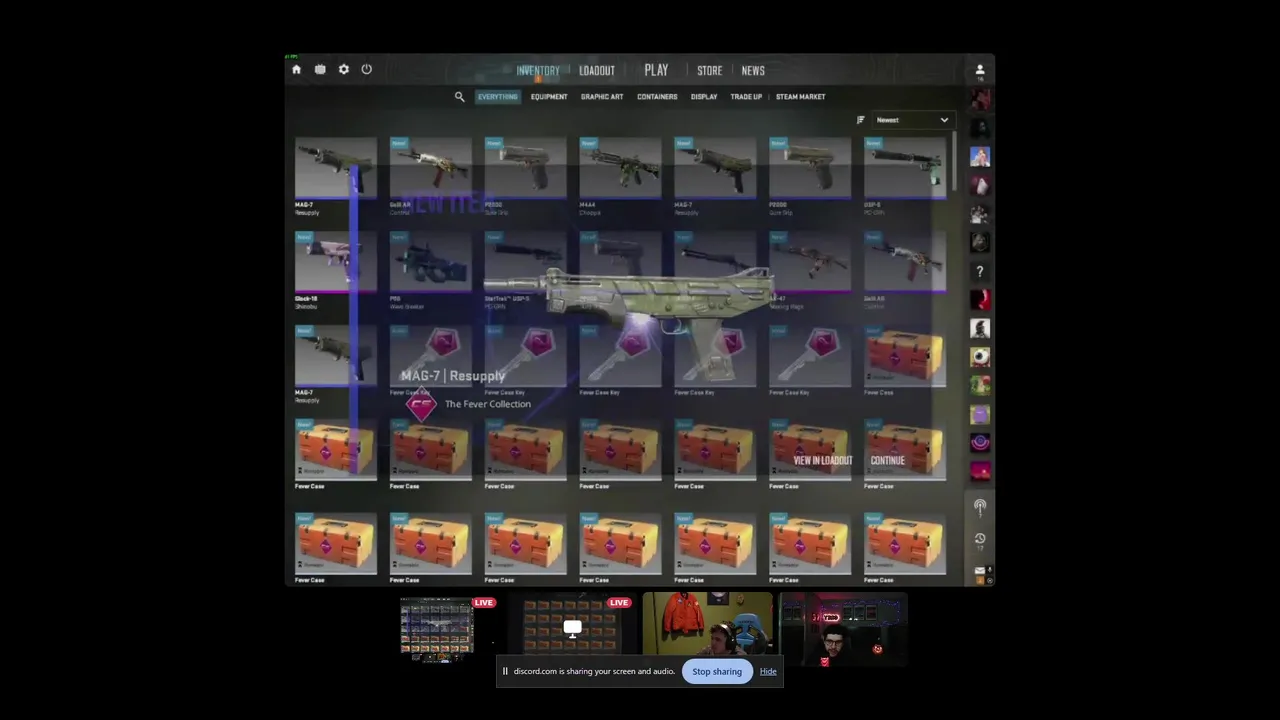
Task: Select the Containers filter
Action: point(657,97)
